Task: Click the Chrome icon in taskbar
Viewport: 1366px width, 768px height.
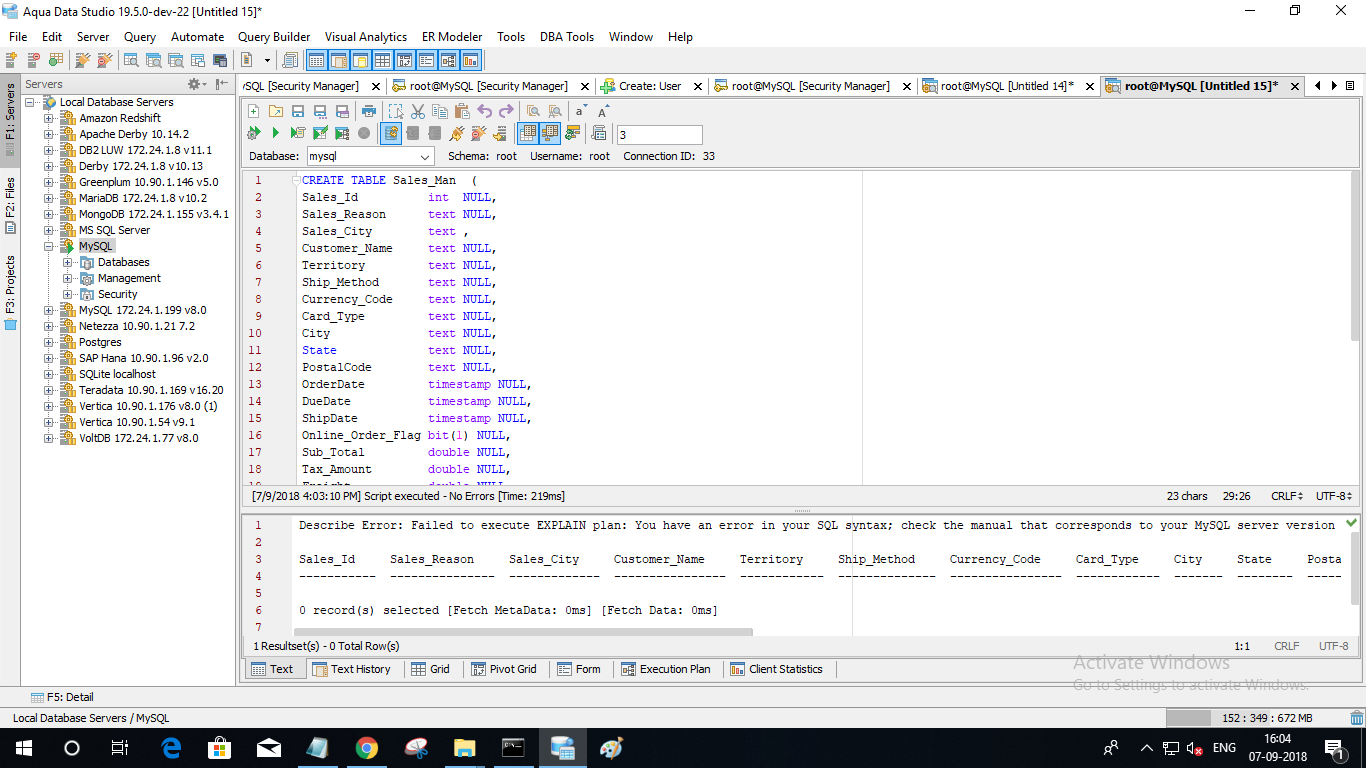Action: coord(366,747)
